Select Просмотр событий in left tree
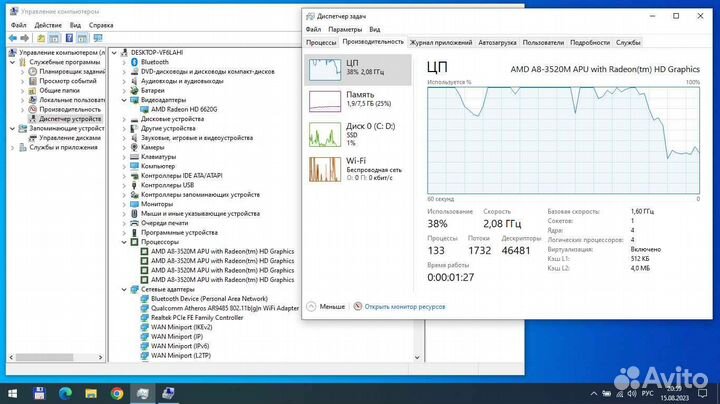The width and height of the screenshot is (720, 404). pos(68,81)
